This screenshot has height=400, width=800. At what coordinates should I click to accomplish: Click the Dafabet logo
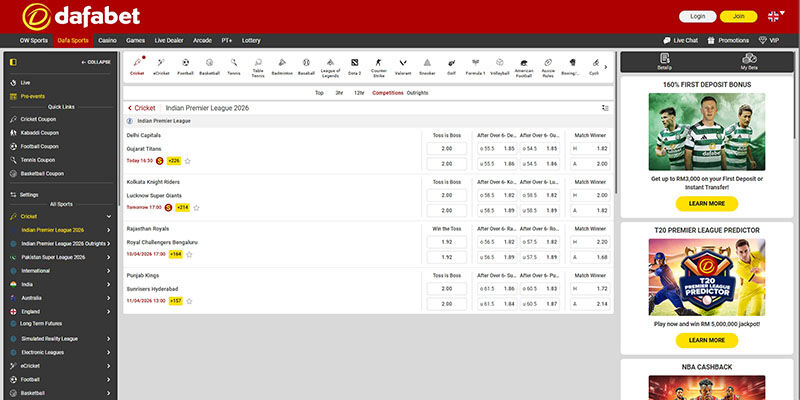(81, 16)
